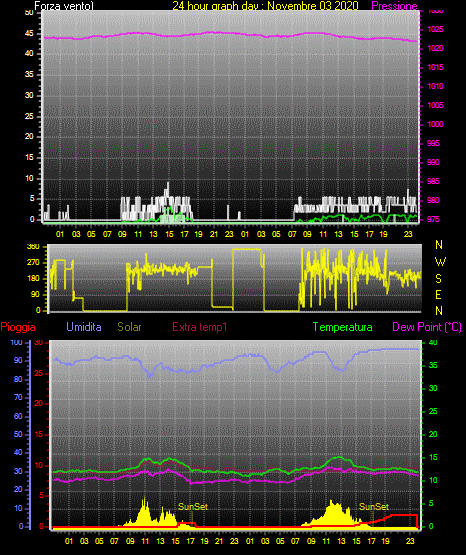The width and height of the screenshot is (466, 555).
Task: Select the Extra temp1 legend label
Action: pos(200,327)
